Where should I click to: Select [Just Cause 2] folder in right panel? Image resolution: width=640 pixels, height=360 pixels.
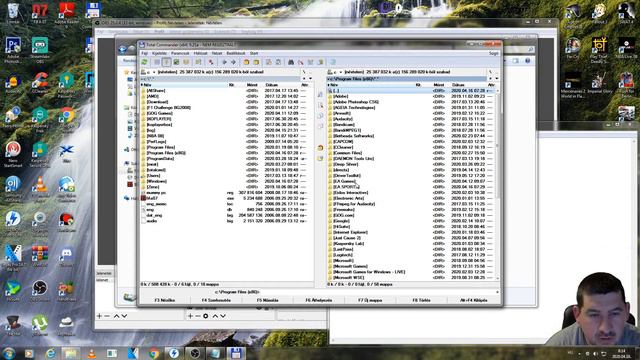(347, 238)
